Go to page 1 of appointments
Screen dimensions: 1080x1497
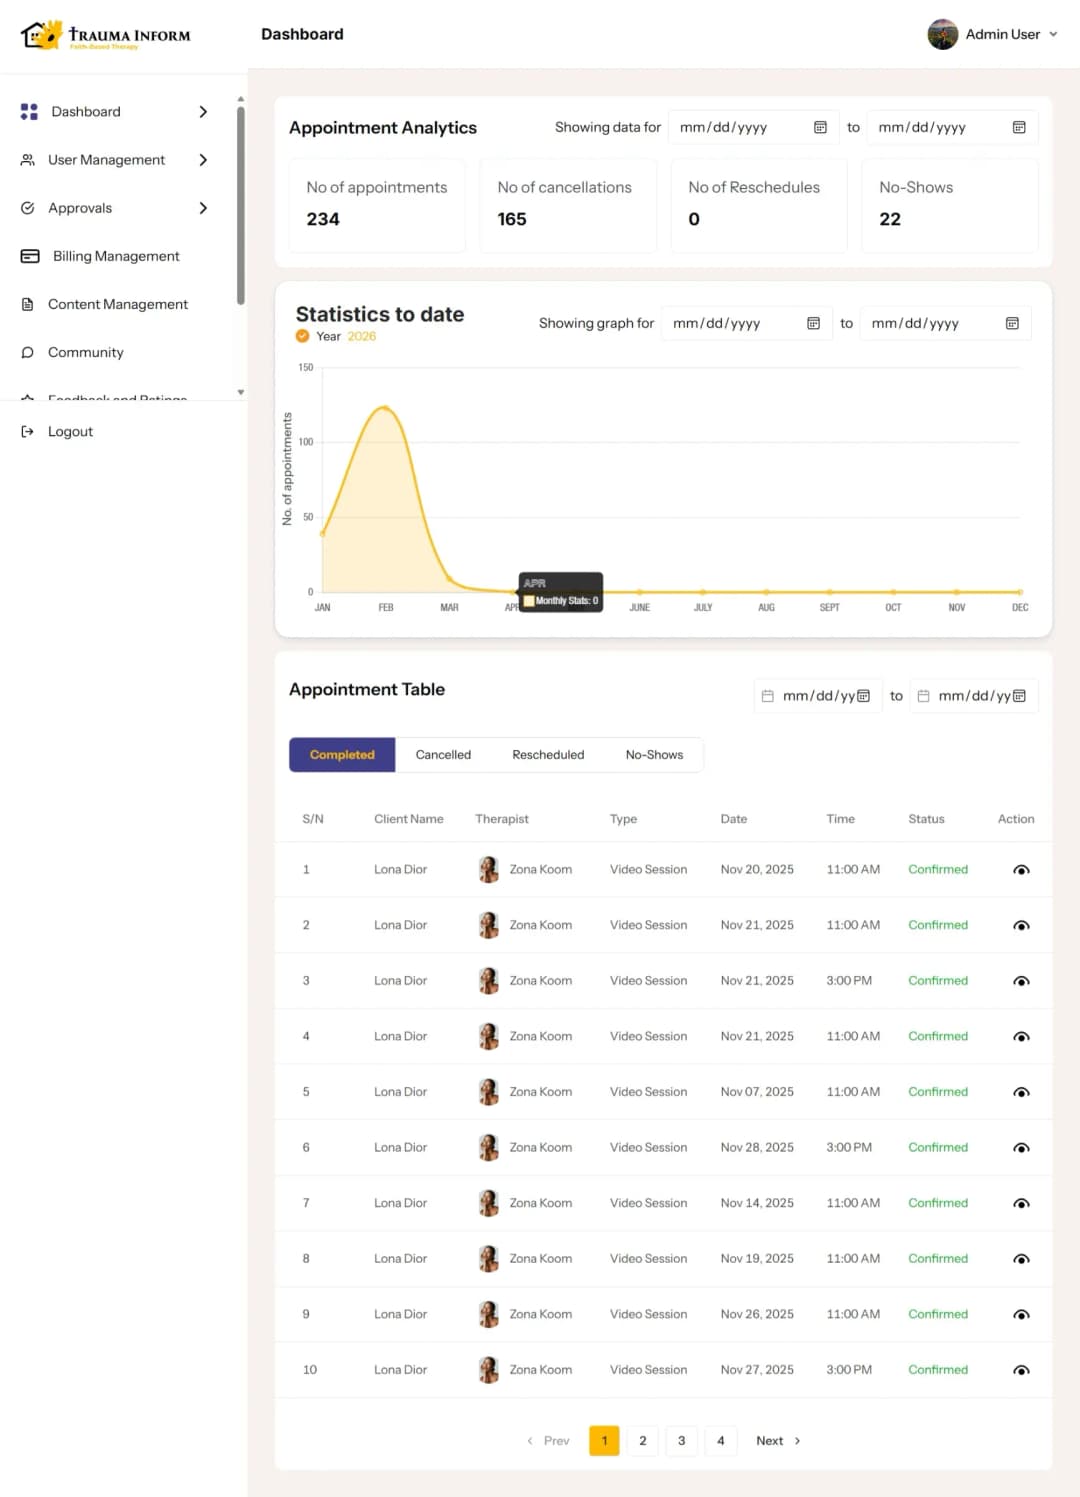pyautogui.click(x=604, y=1441)
